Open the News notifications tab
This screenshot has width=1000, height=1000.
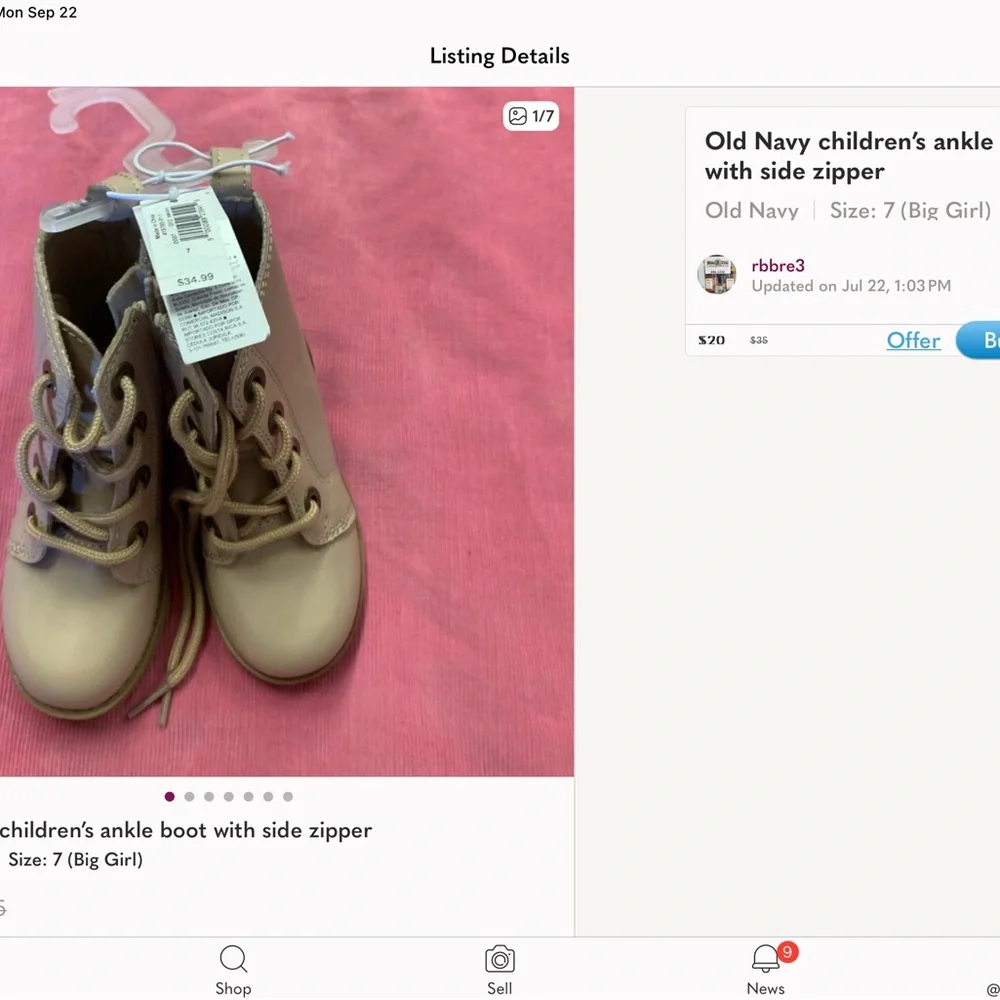click(765, 970)
